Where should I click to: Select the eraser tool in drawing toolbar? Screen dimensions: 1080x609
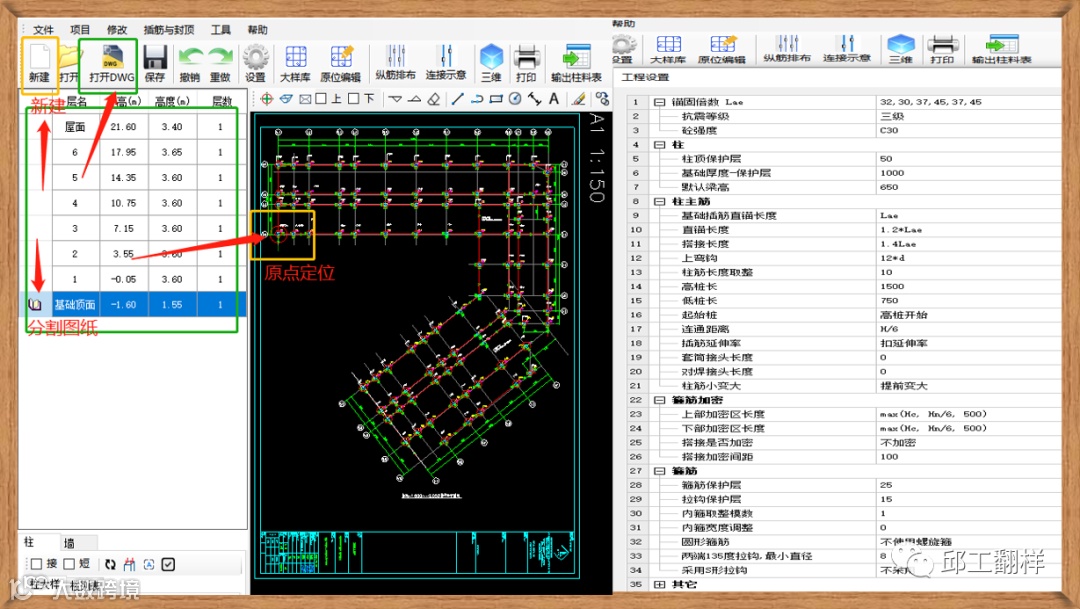click(x=433, y=99)
